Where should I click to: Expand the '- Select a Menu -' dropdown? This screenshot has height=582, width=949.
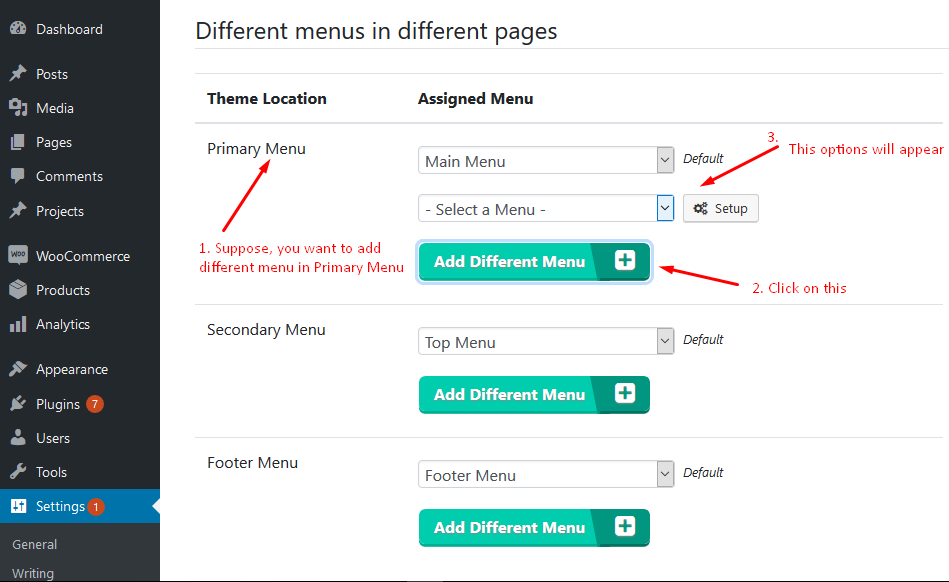click(545, 208)
